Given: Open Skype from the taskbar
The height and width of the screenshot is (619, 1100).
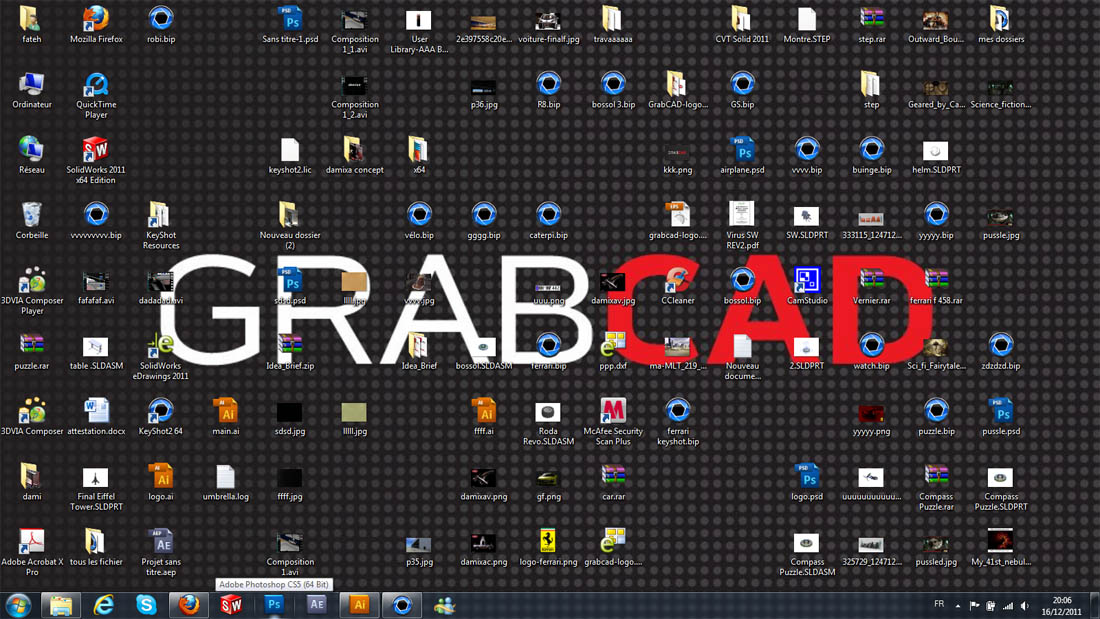Looking at the screenshot, I should pyautogui.click(x=146, y=605).
